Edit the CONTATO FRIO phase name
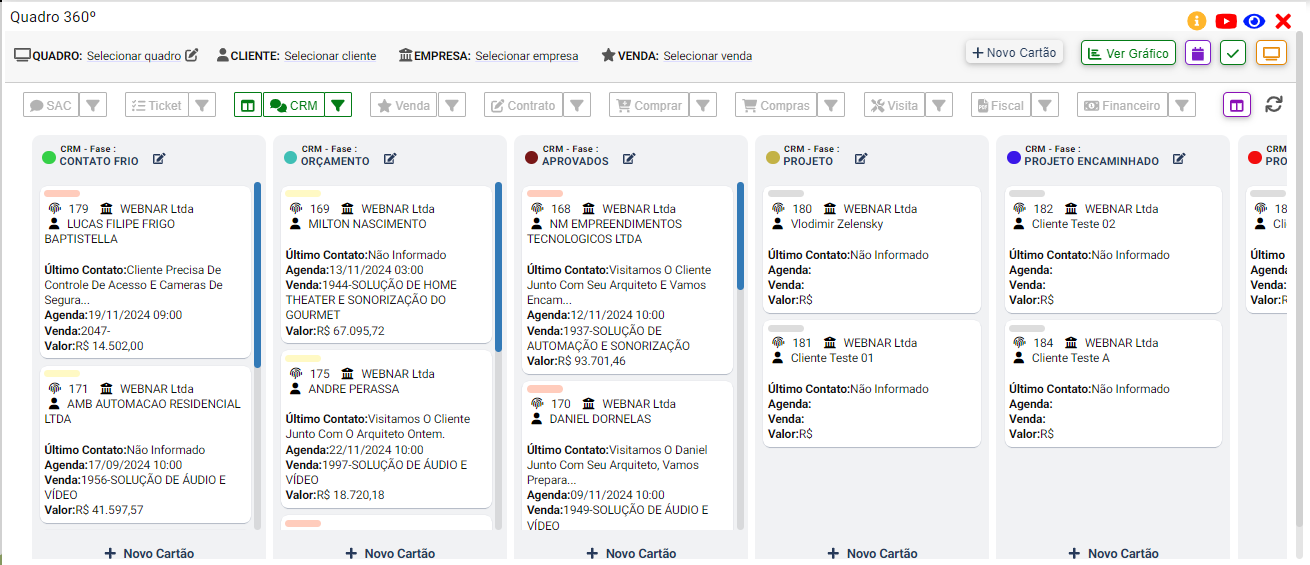This screenshot has height=565, width=1310. tap(159, 159)
